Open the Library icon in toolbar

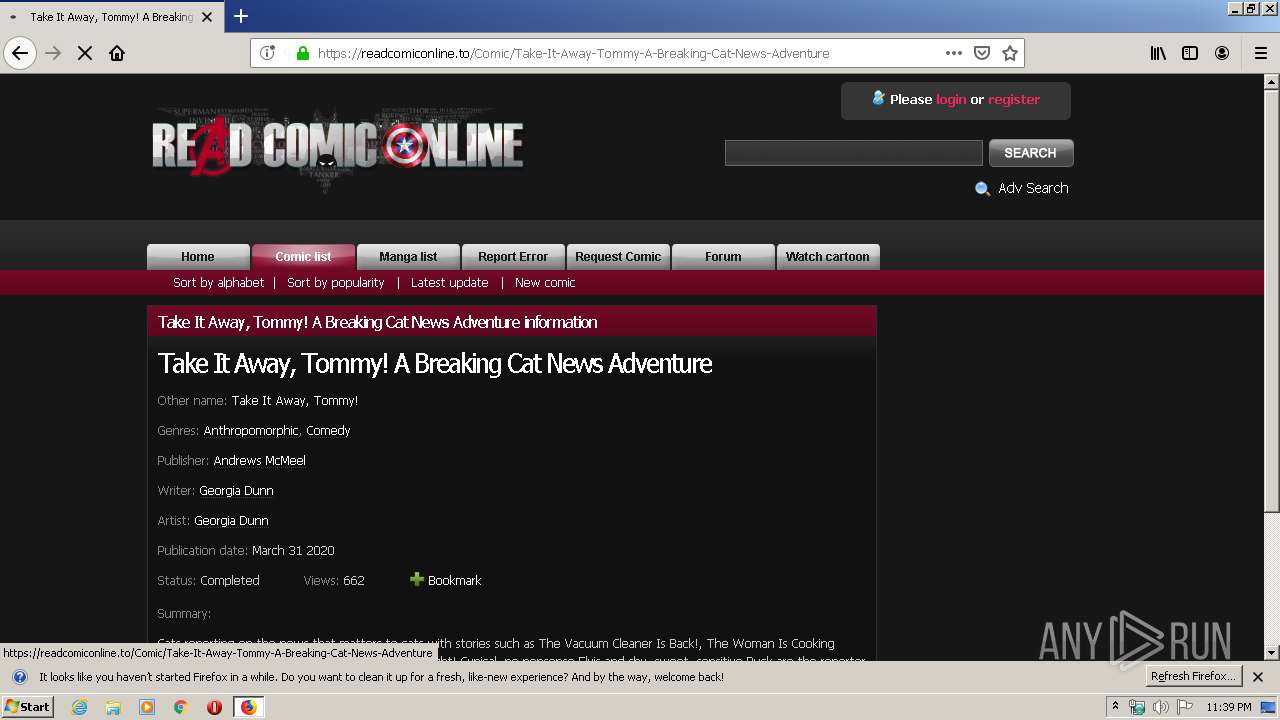tap(1158, 53)
